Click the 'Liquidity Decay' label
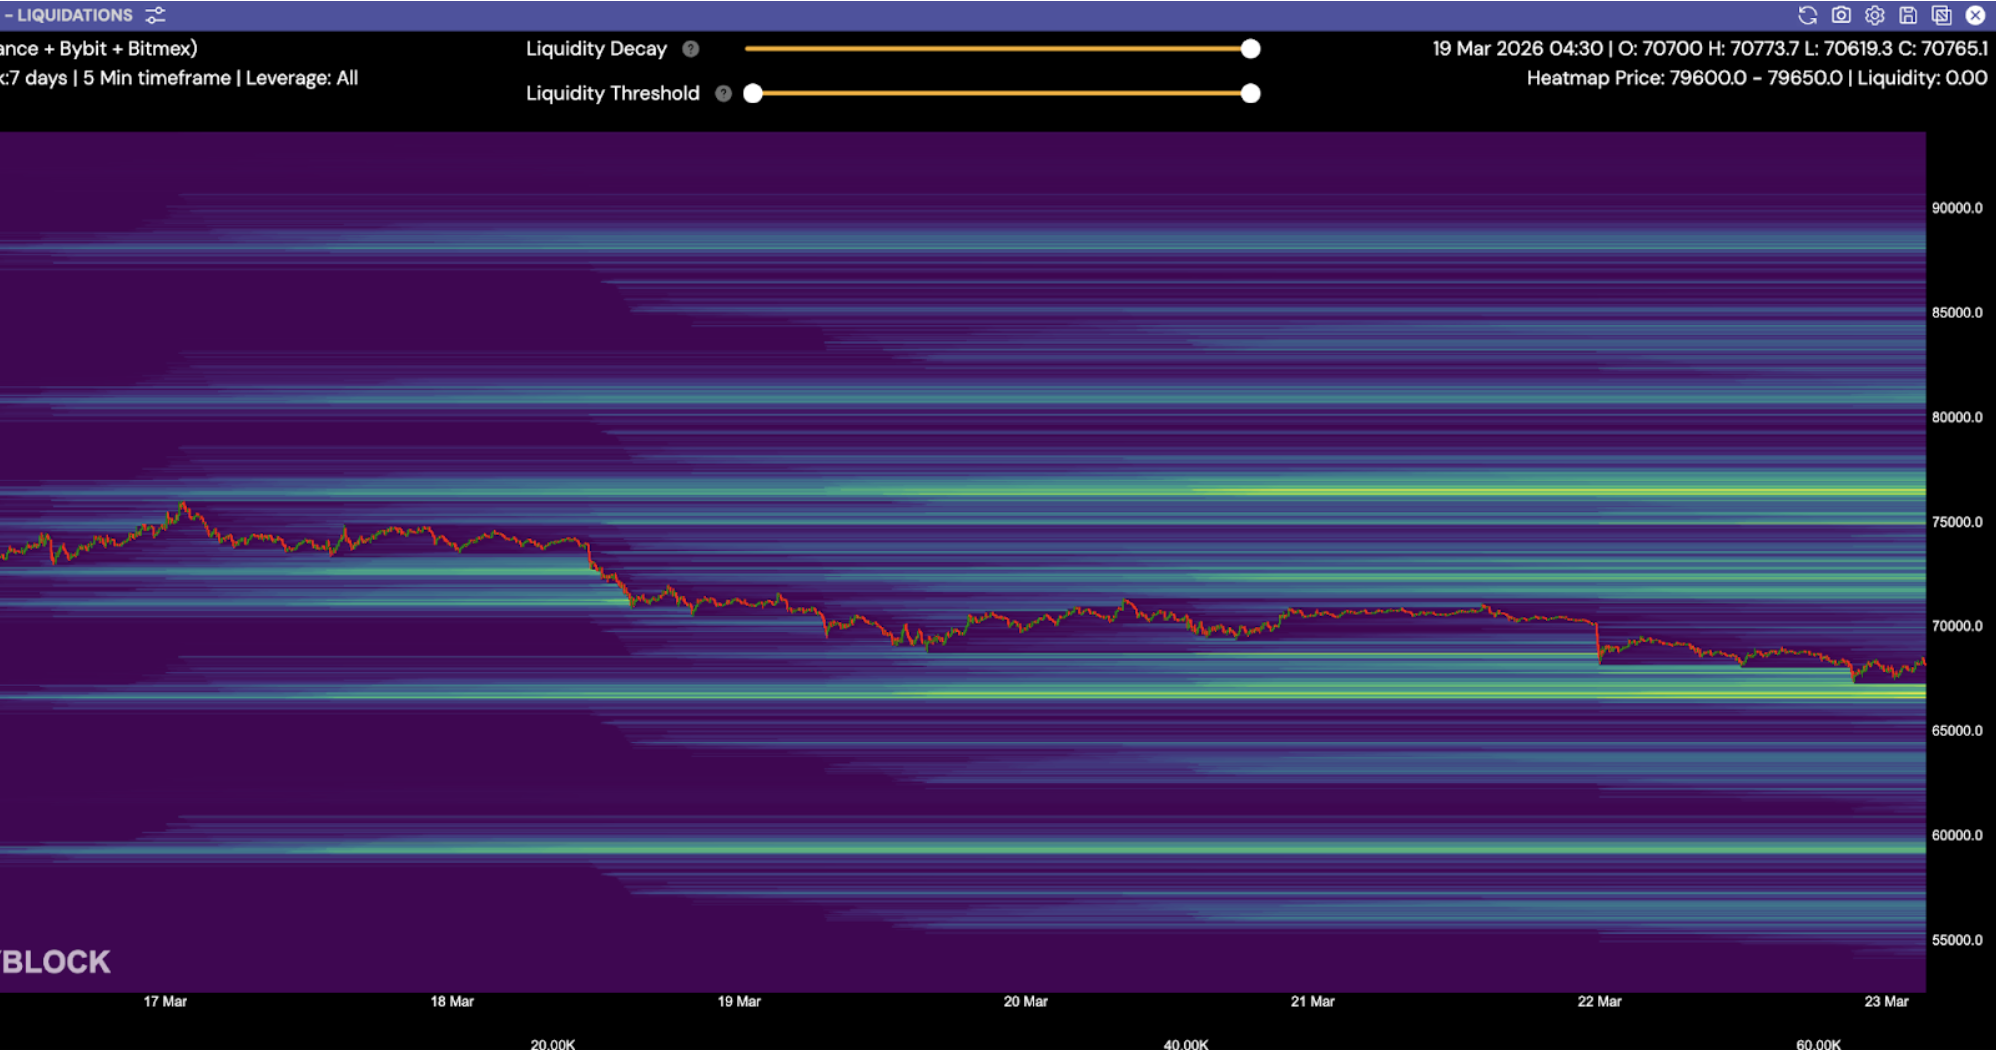1996x1052 pixels. pos(596,49)
